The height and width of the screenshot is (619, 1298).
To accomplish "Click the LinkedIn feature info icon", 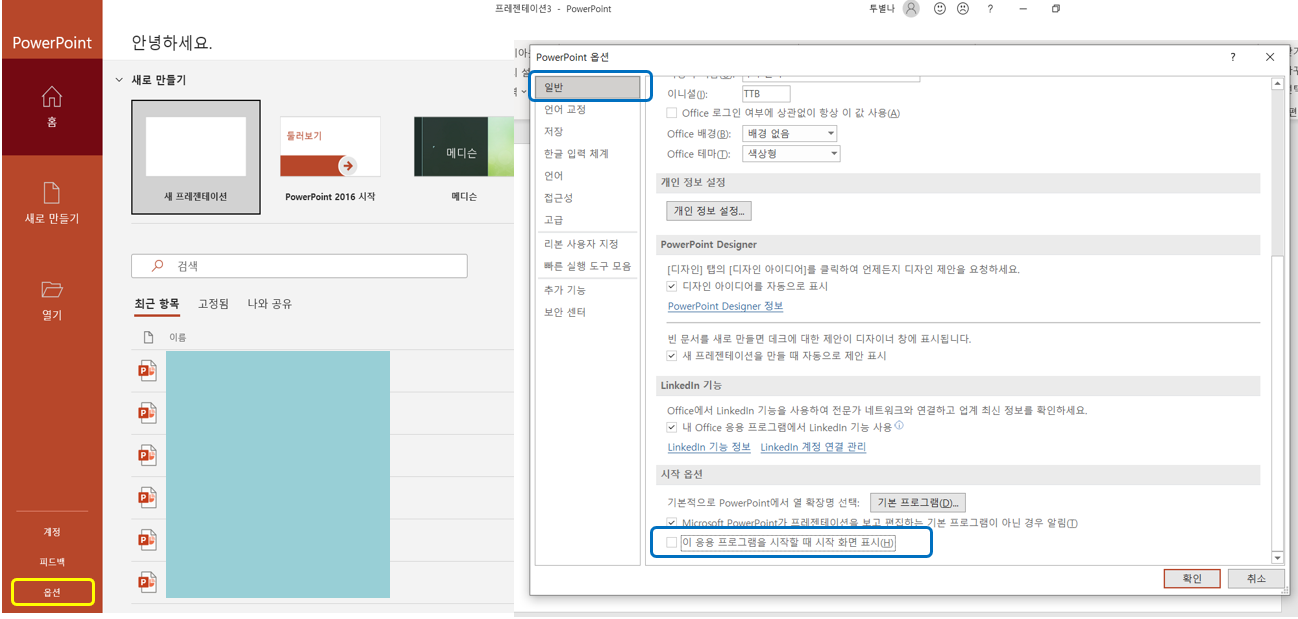I will 898,425.
